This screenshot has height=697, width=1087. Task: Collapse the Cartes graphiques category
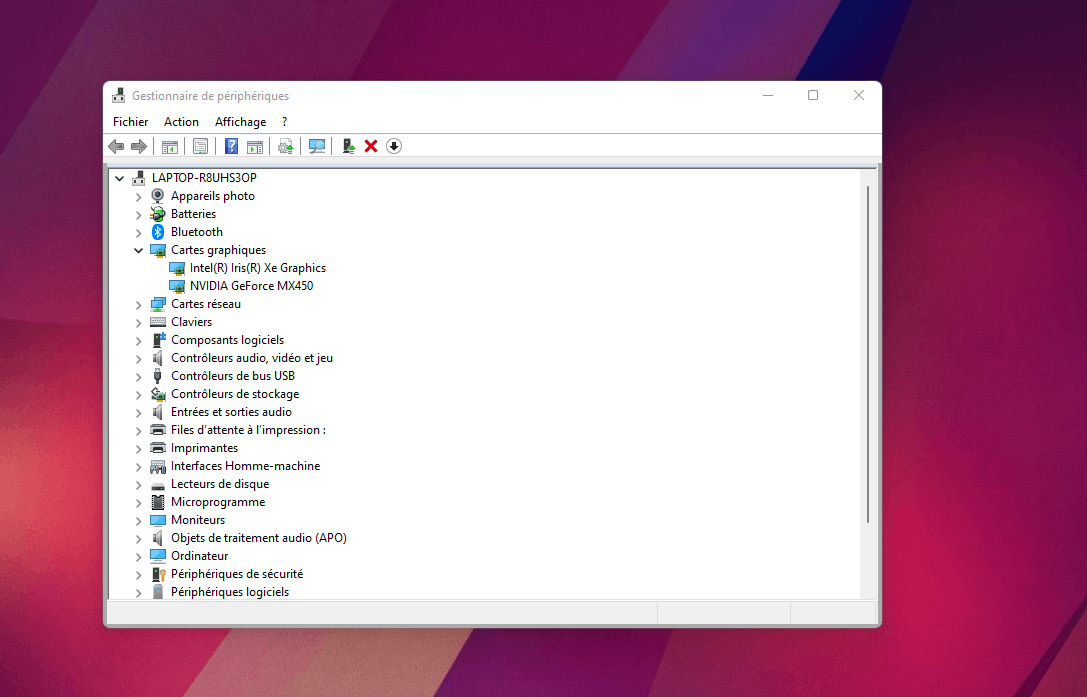tap(139, 250)
